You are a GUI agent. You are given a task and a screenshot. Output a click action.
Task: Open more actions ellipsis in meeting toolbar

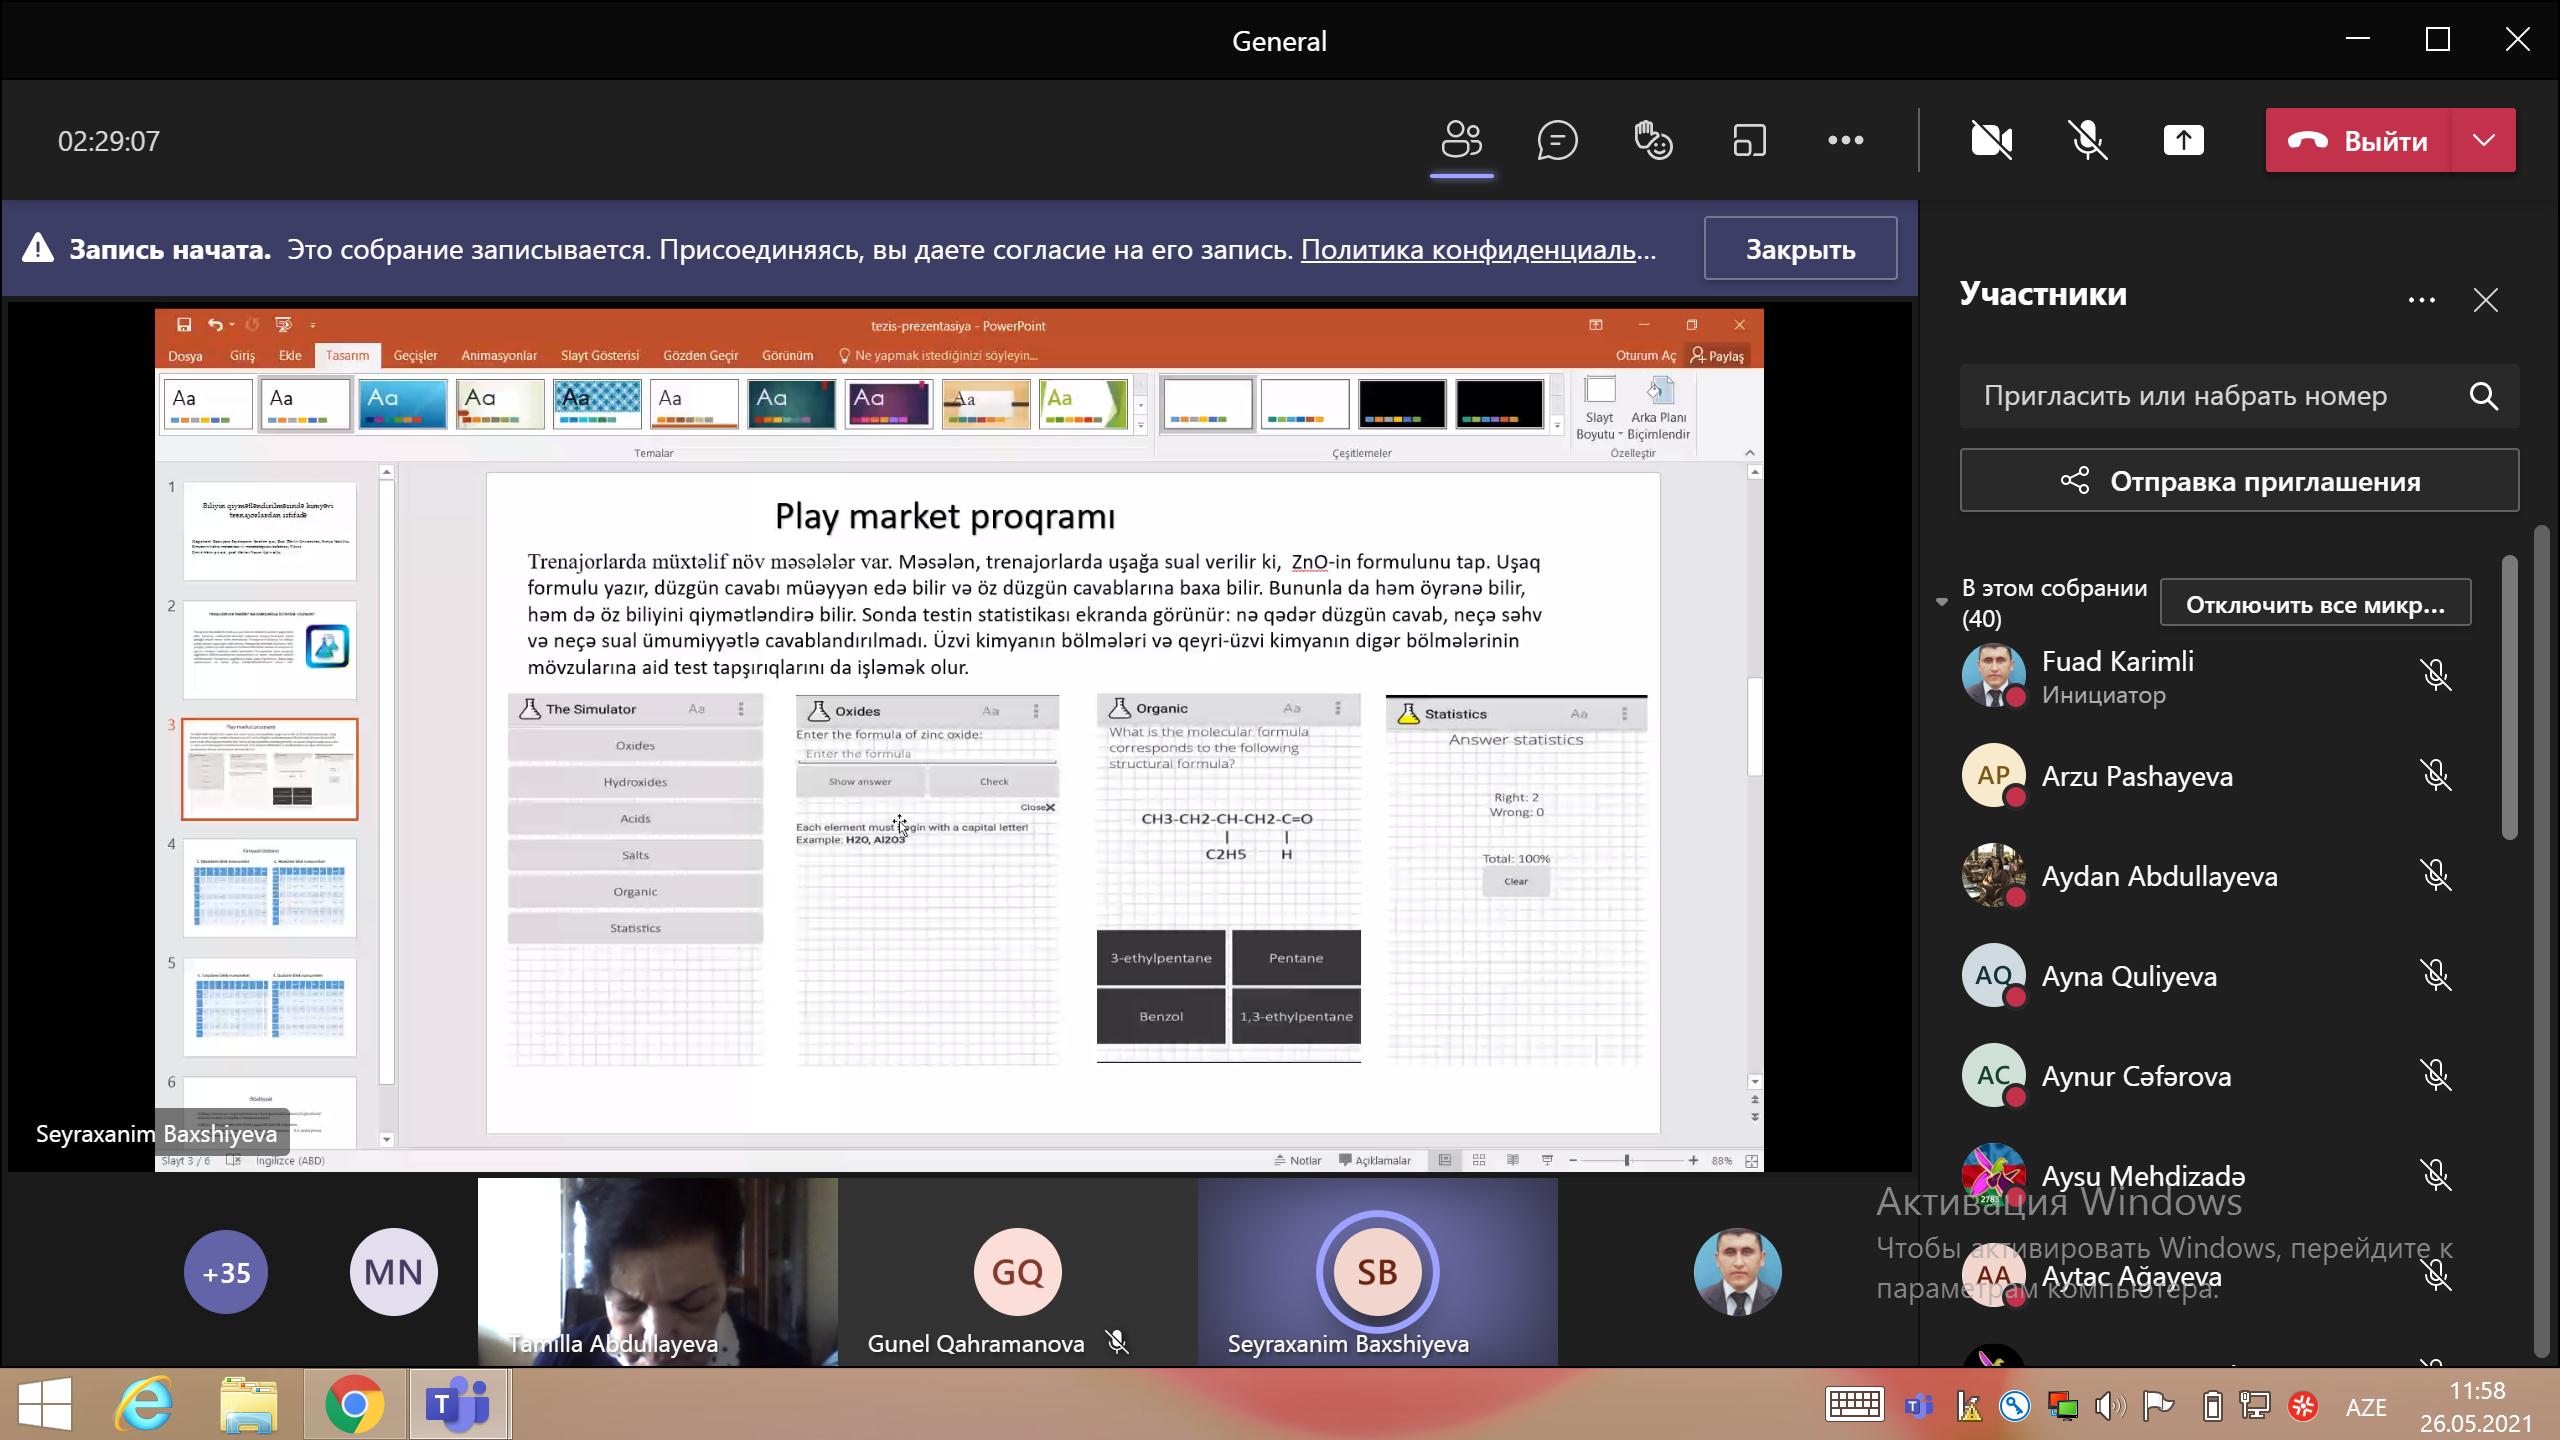1845,141
